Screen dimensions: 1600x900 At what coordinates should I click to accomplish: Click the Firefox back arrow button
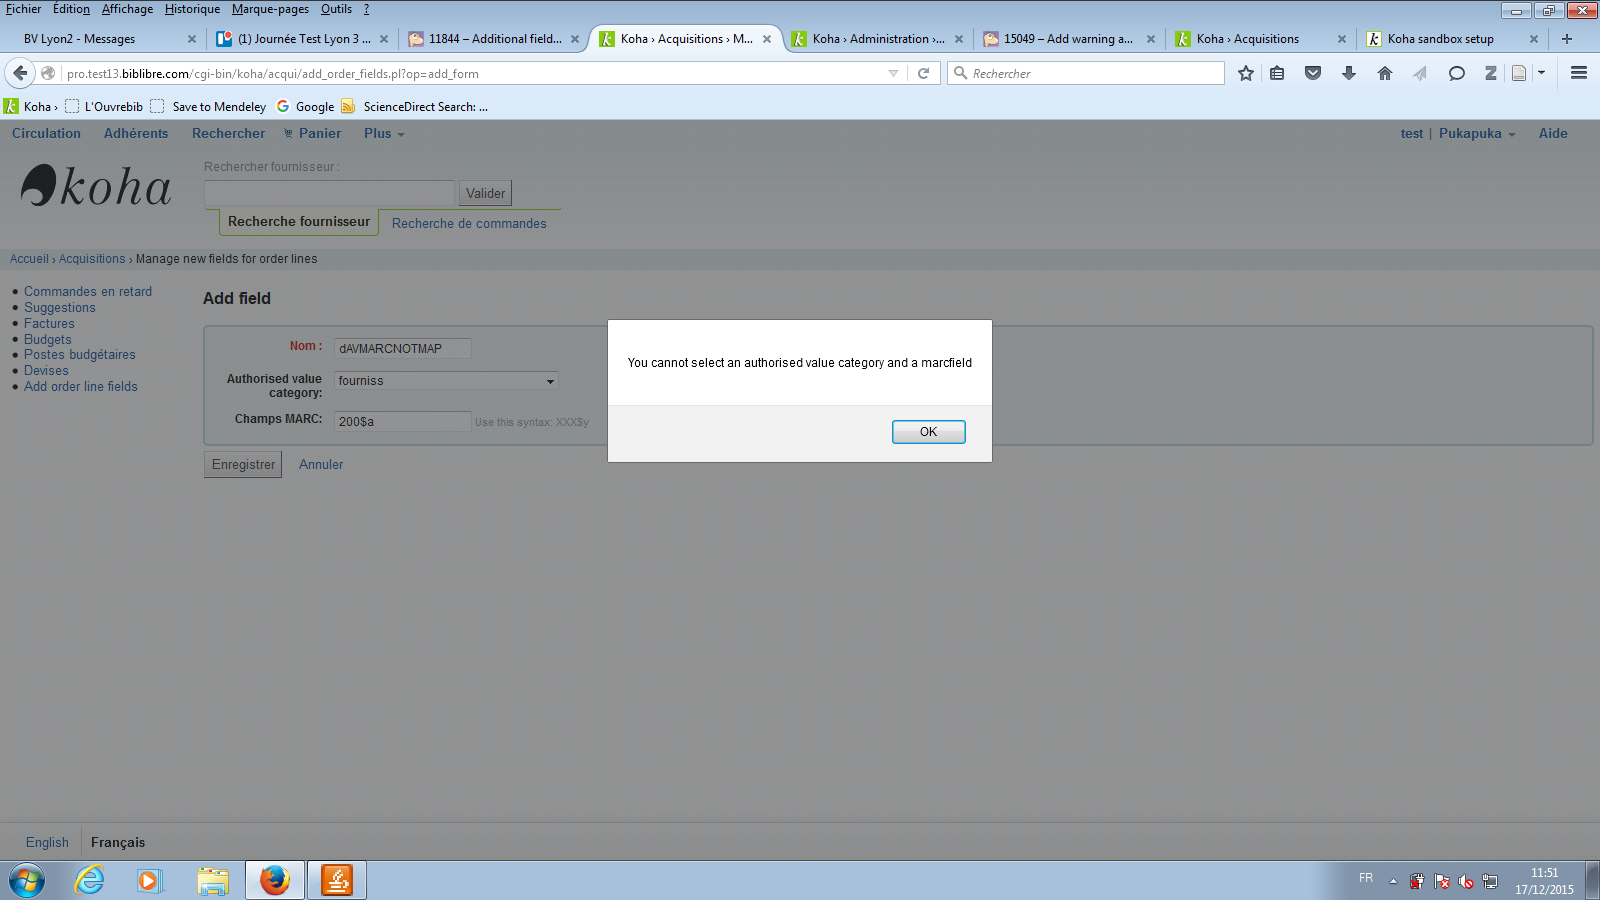20,73
